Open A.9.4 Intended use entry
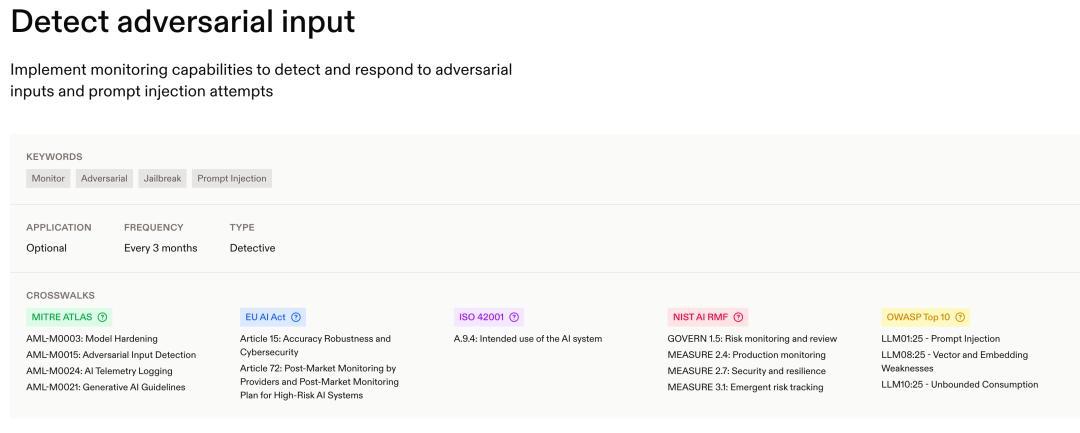 pos(528,339)
